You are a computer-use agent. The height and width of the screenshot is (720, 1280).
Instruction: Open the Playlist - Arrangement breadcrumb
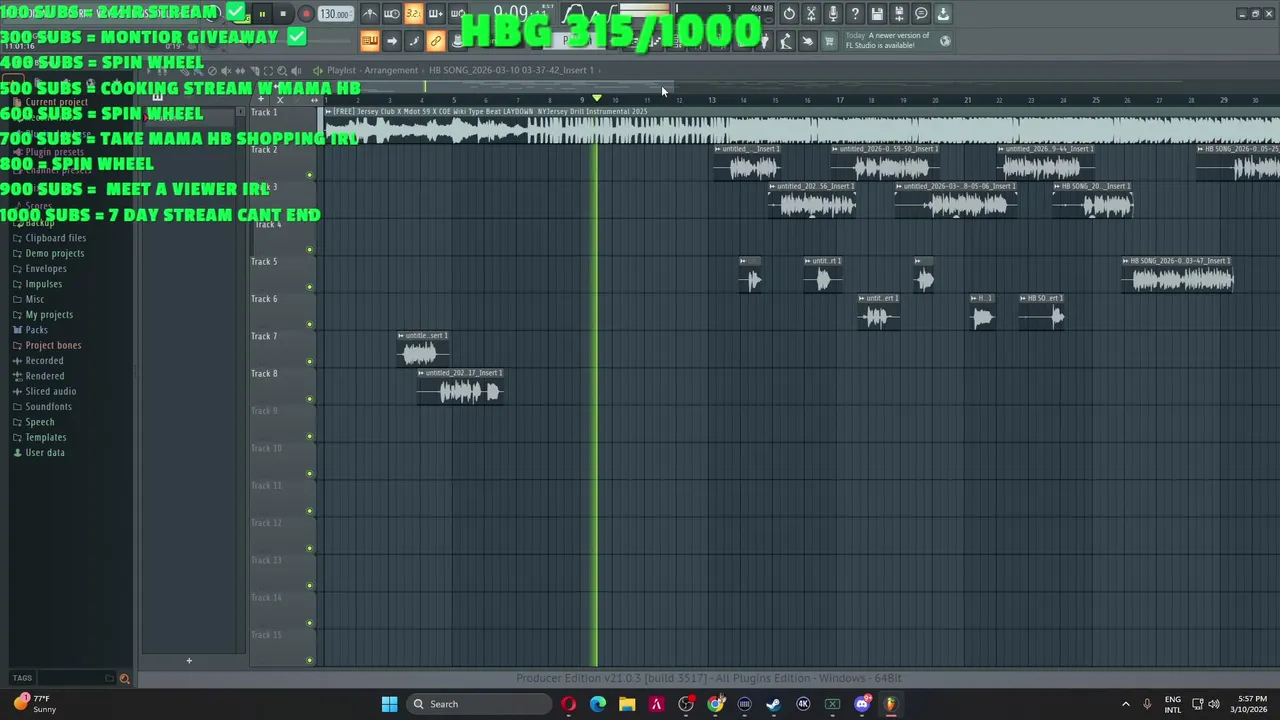point(372,70)
